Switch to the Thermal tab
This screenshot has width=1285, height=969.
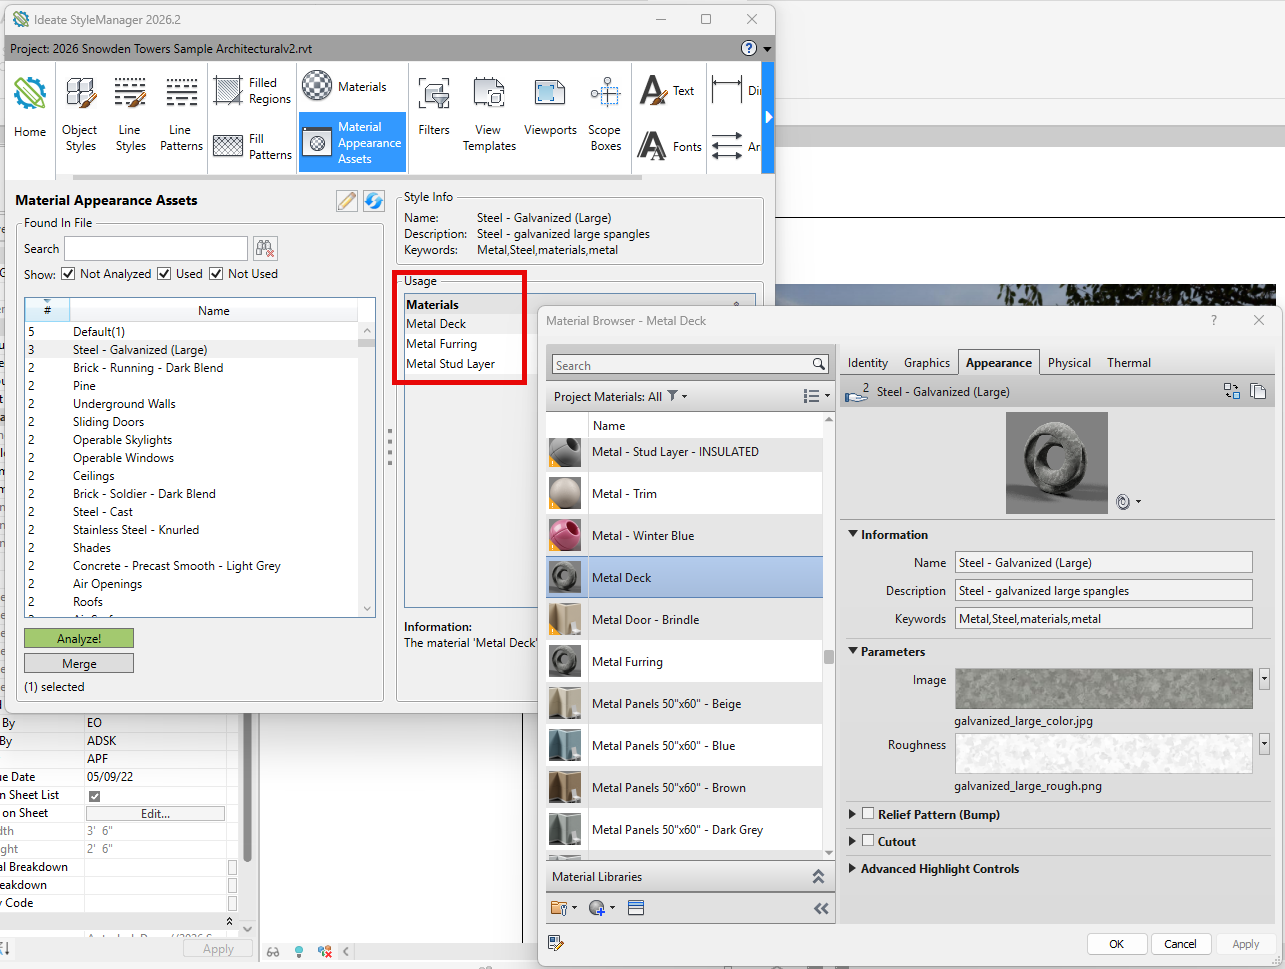click(1129, 363)
